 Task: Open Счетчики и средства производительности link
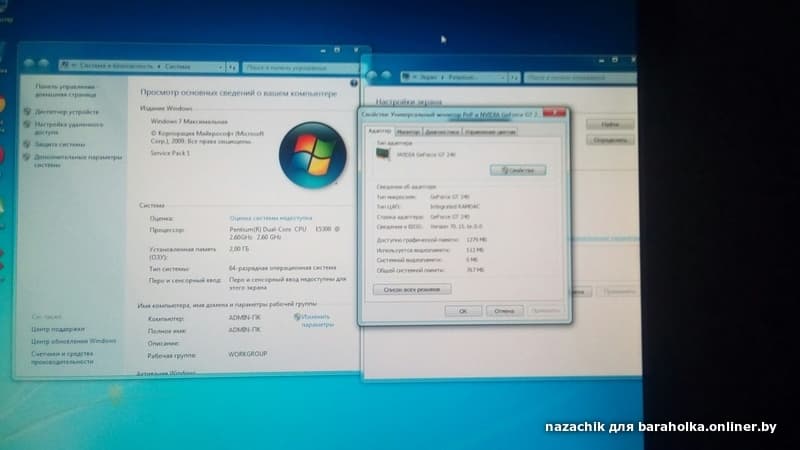click(x=62, y=357)
